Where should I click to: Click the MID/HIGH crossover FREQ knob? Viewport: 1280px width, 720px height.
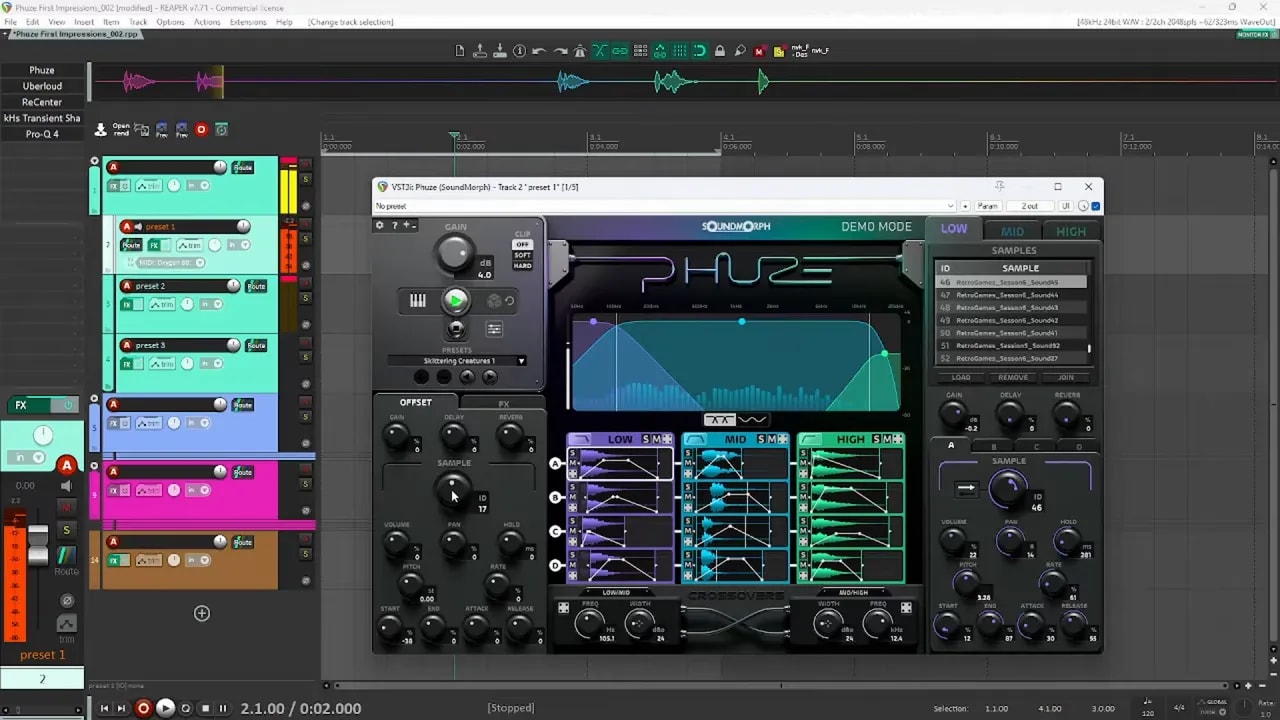pos(877,623)
